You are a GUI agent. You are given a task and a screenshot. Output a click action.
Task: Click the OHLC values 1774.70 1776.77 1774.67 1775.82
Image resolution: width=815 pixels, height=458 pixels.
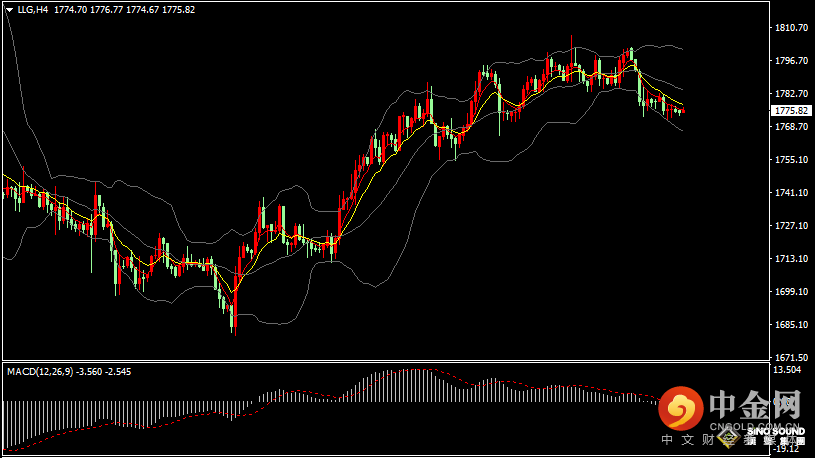pyautogui.click(x=125, y=10)
